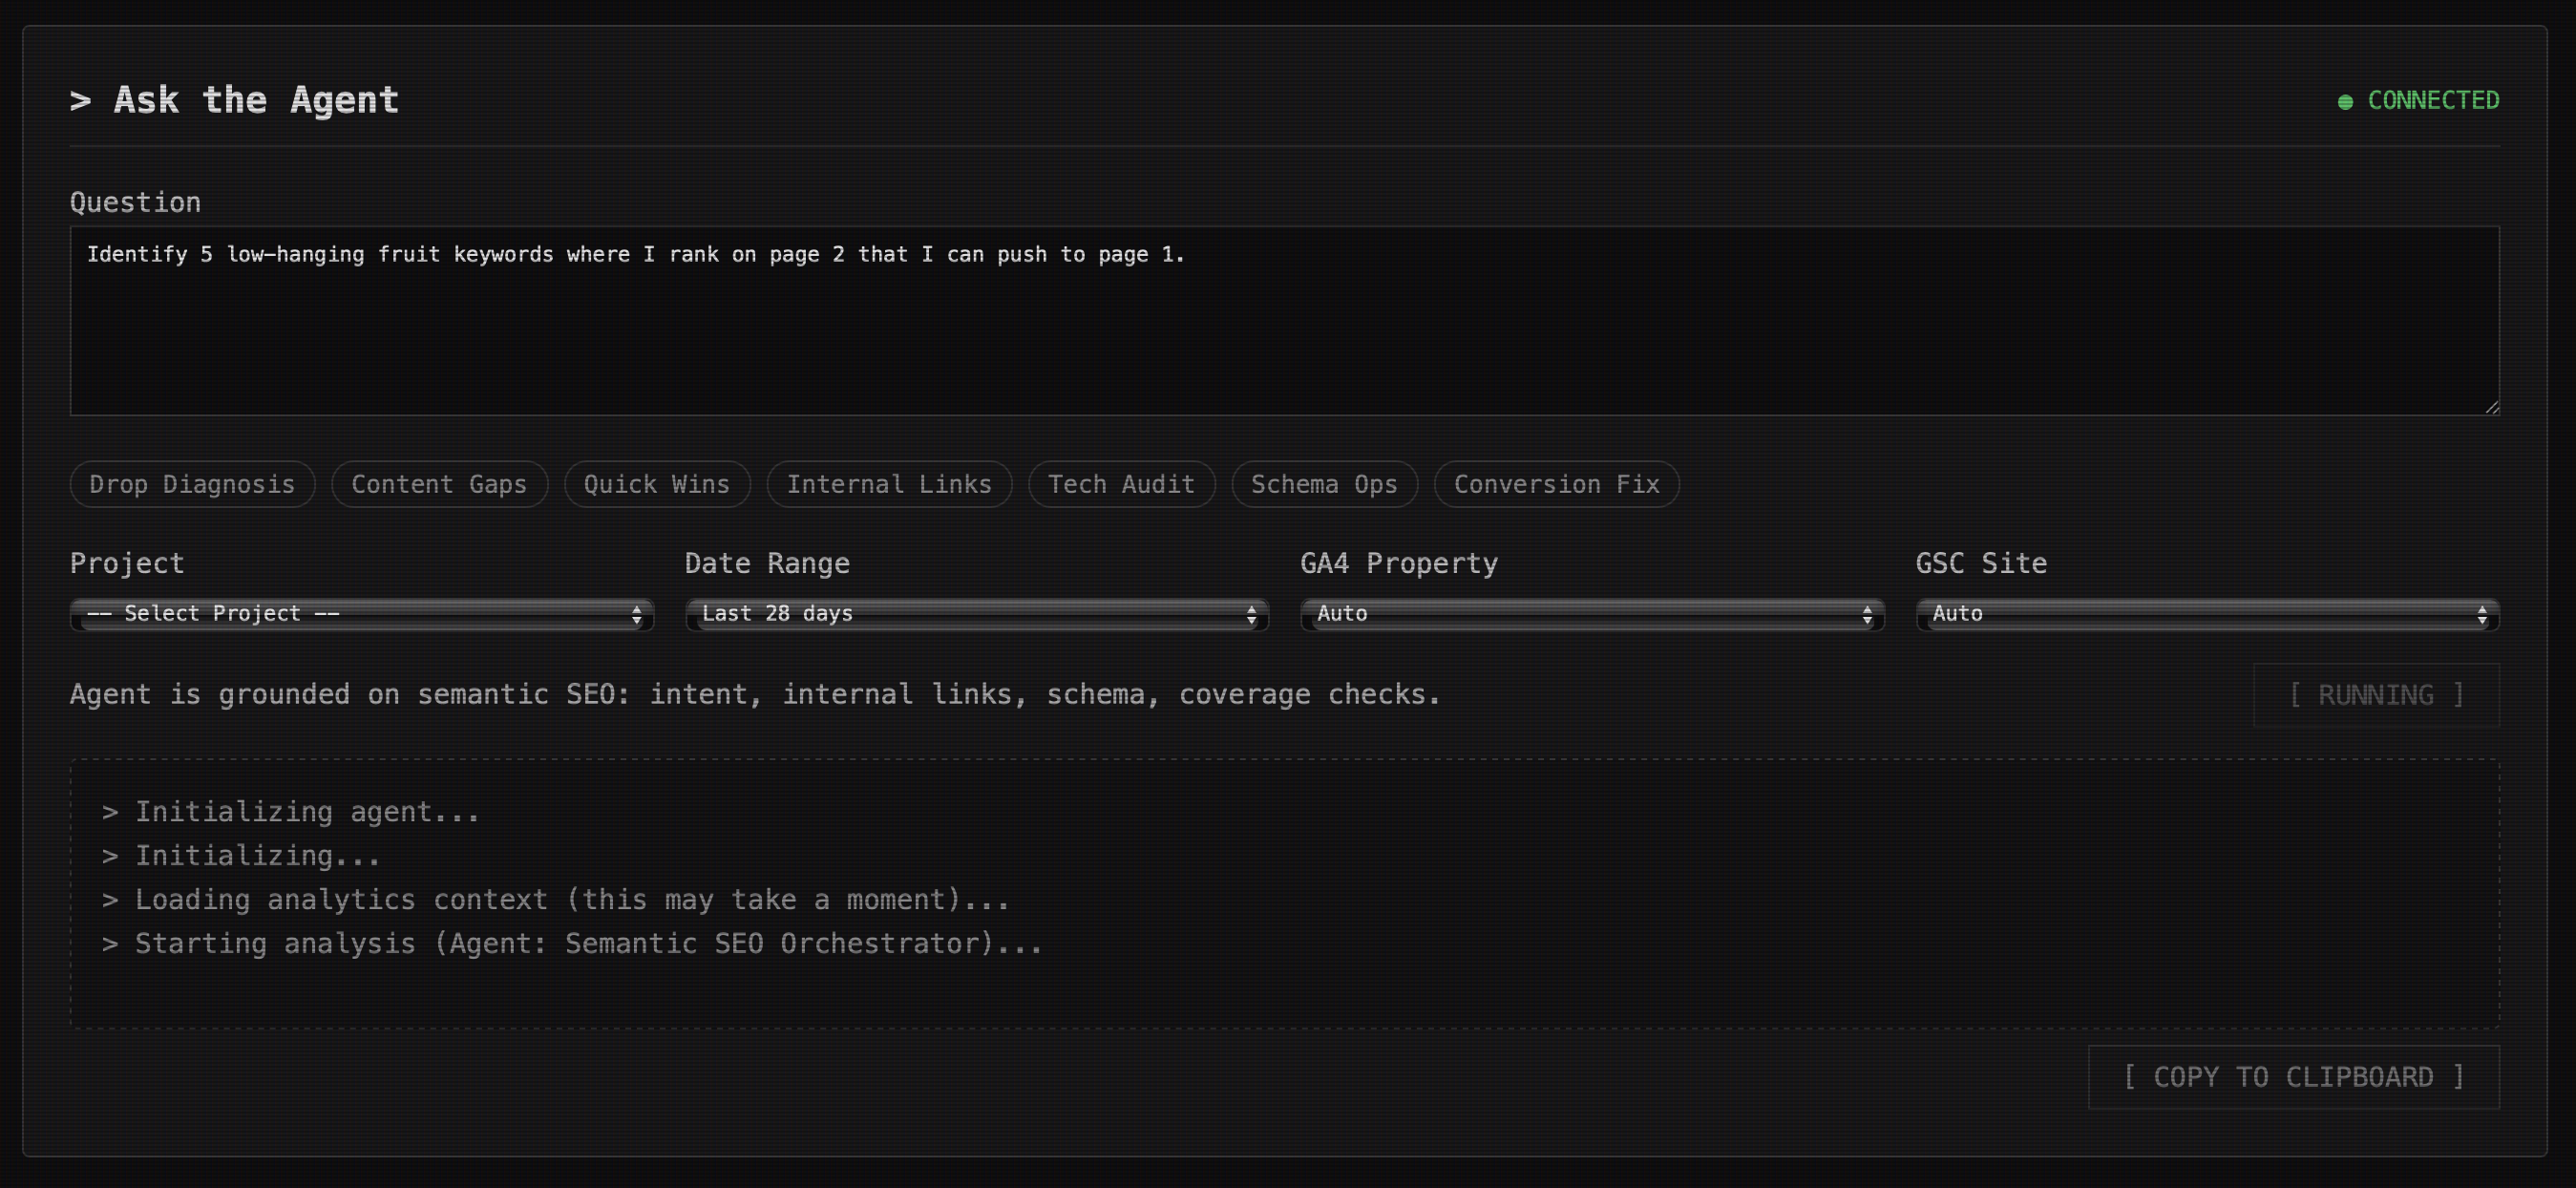The width and height of the screenshot is (2576, 1188).
Task: Choose the Conversion Fix preset
Action: click(x=1556, y=484)
